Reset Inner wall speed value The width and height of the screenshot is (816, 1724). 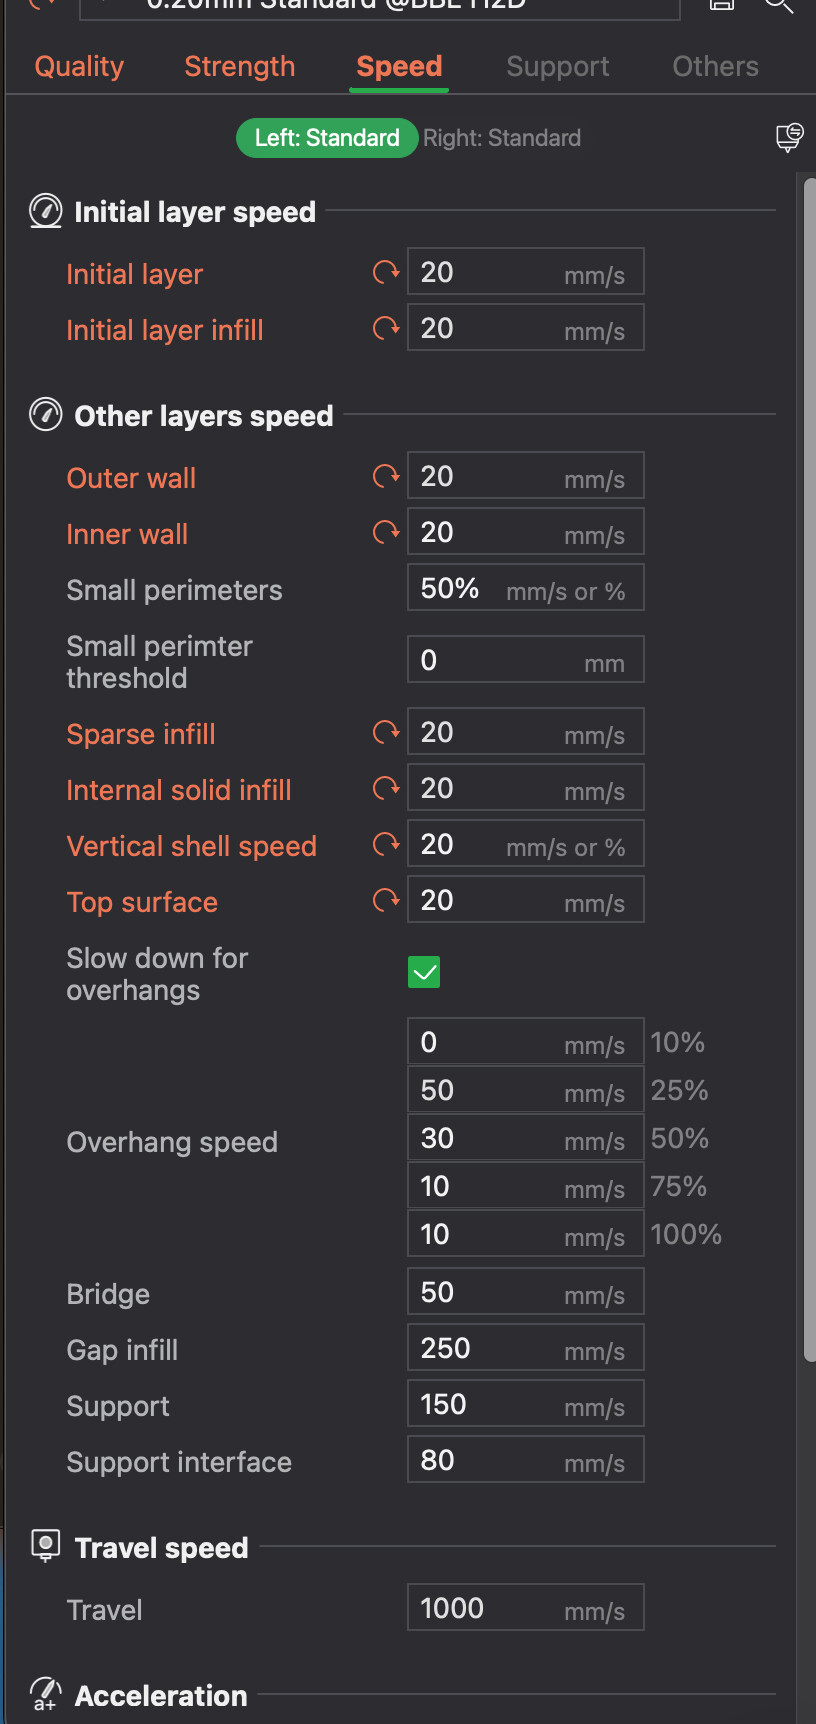(x=386, y=532)
